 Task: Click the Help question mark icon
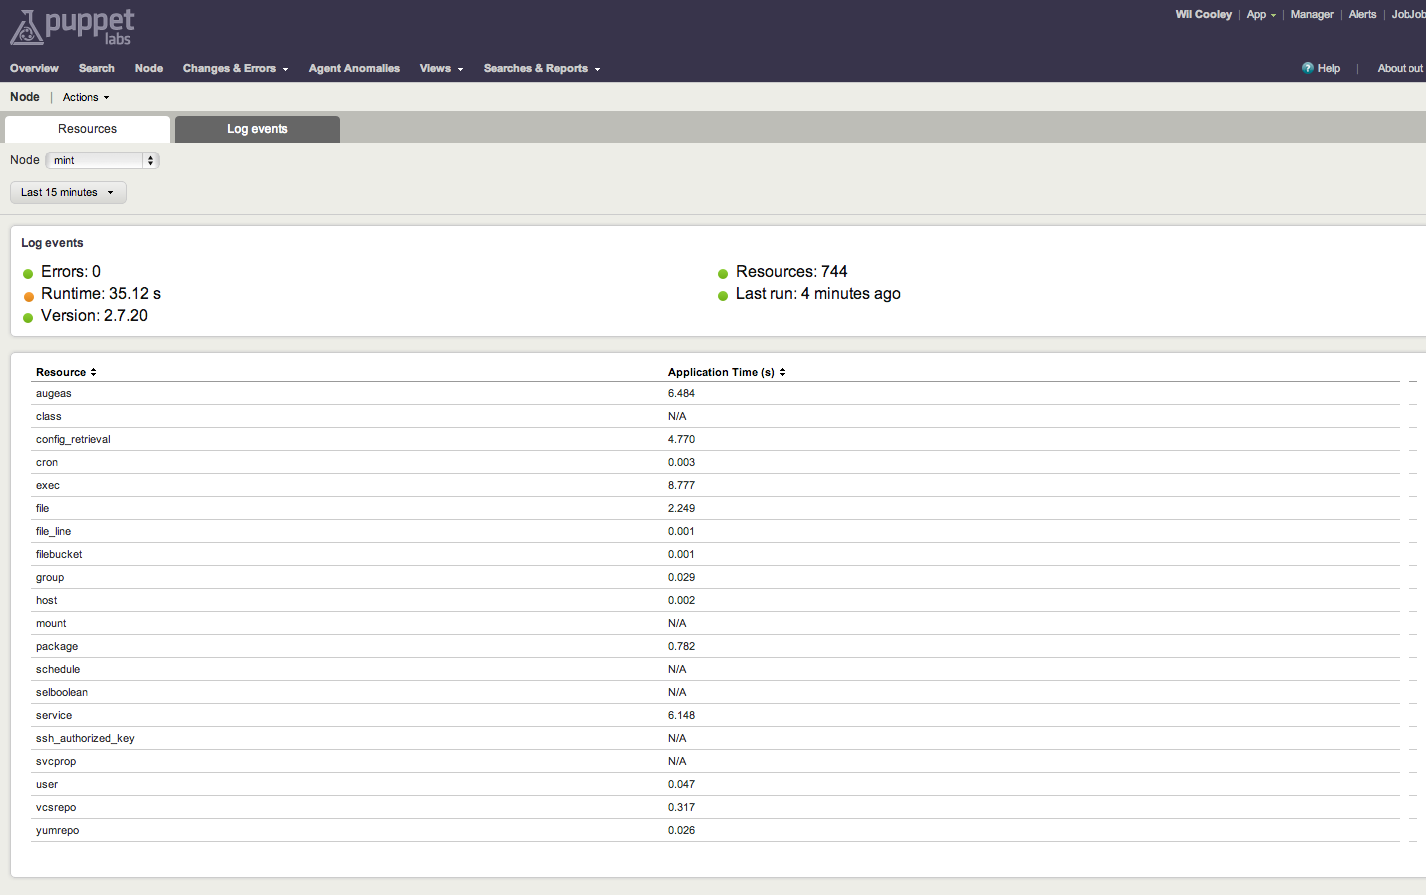1307,68
